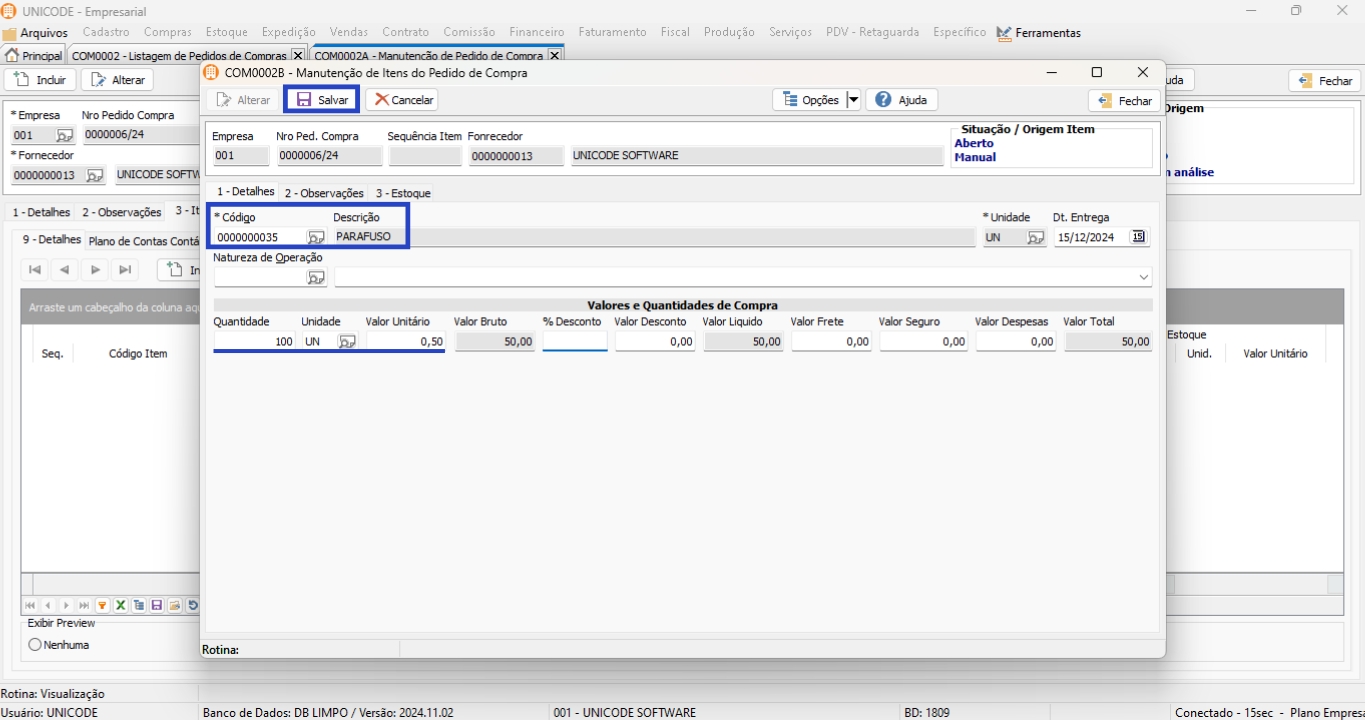Click the Fornecedor lookup icon in background form

[94, 176]
